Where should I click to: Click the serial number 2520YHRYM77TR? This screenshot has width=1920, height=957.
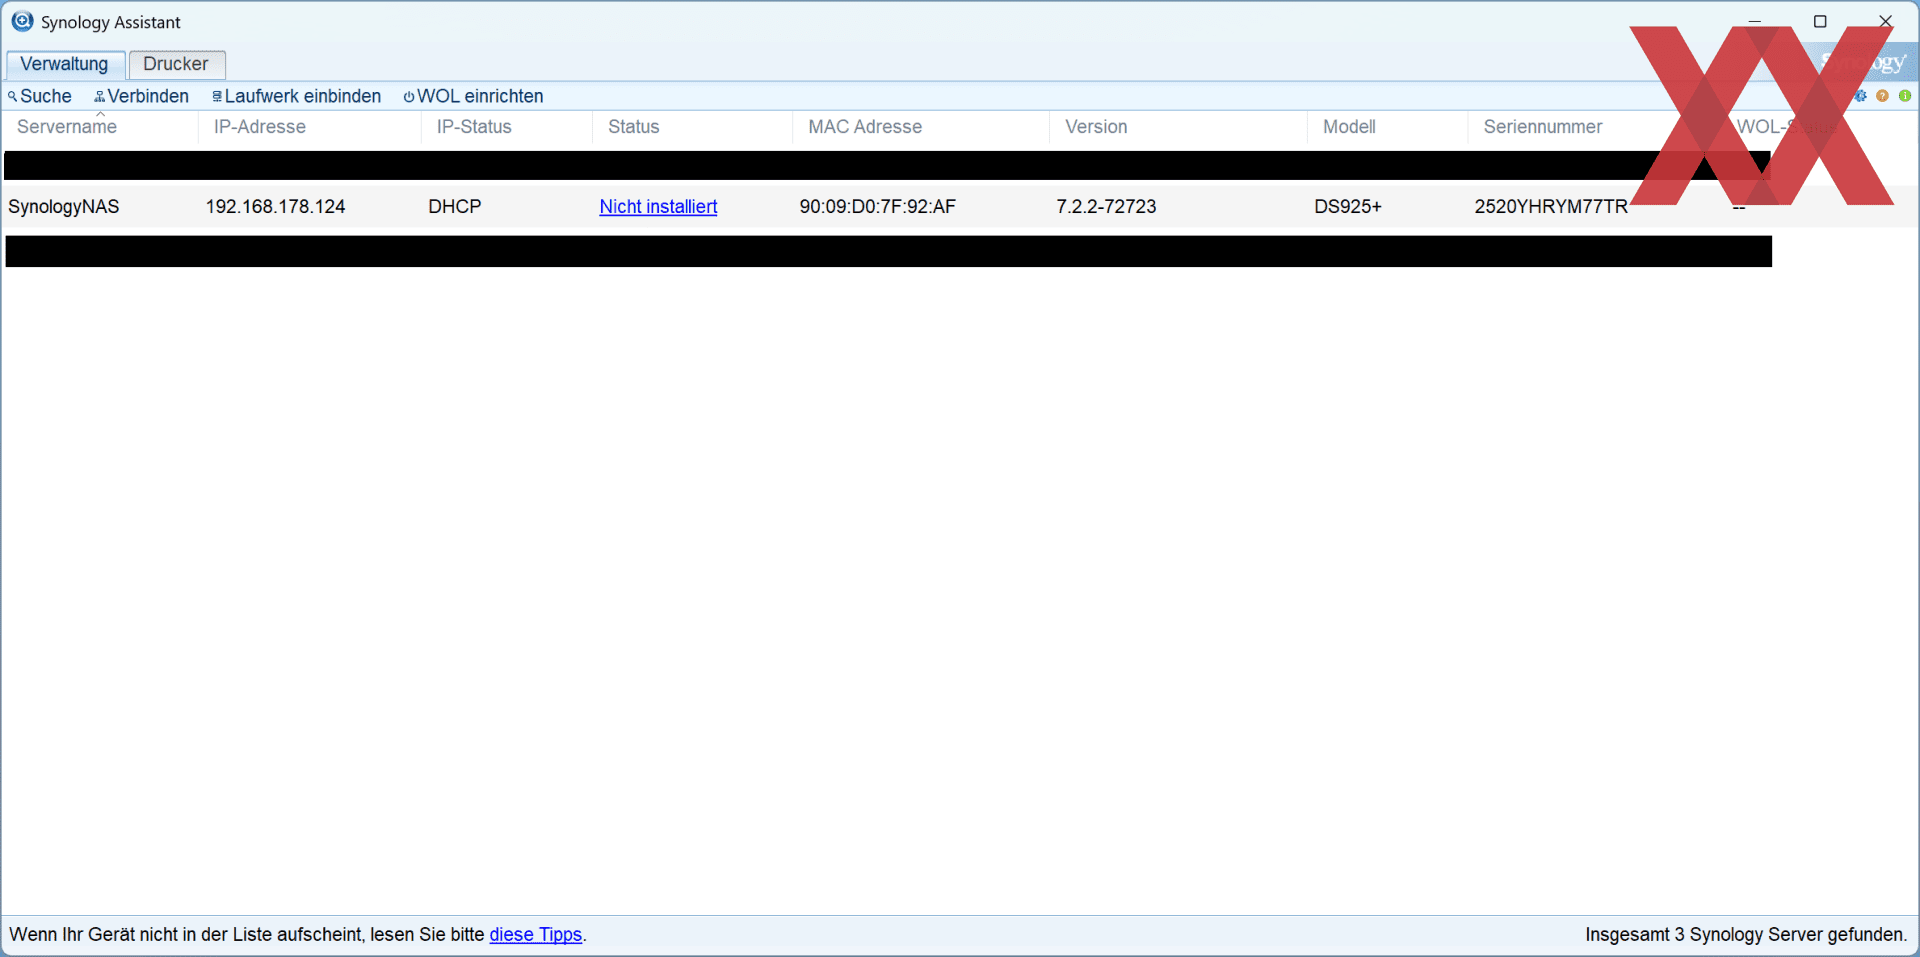click(x=1551, y=207)
